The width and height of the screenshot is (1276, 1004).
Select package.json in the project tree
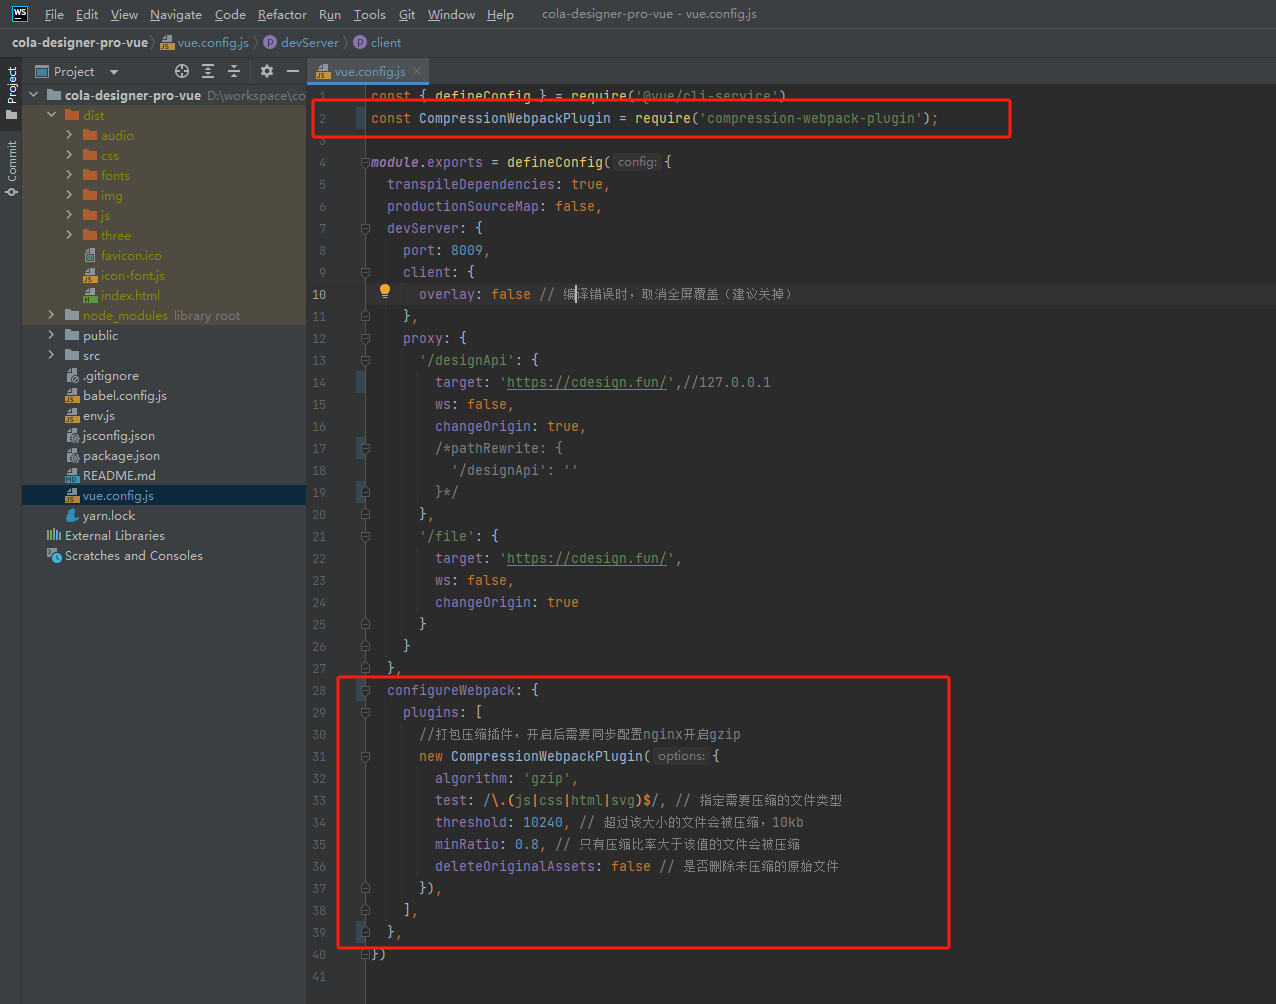point(121,455)
